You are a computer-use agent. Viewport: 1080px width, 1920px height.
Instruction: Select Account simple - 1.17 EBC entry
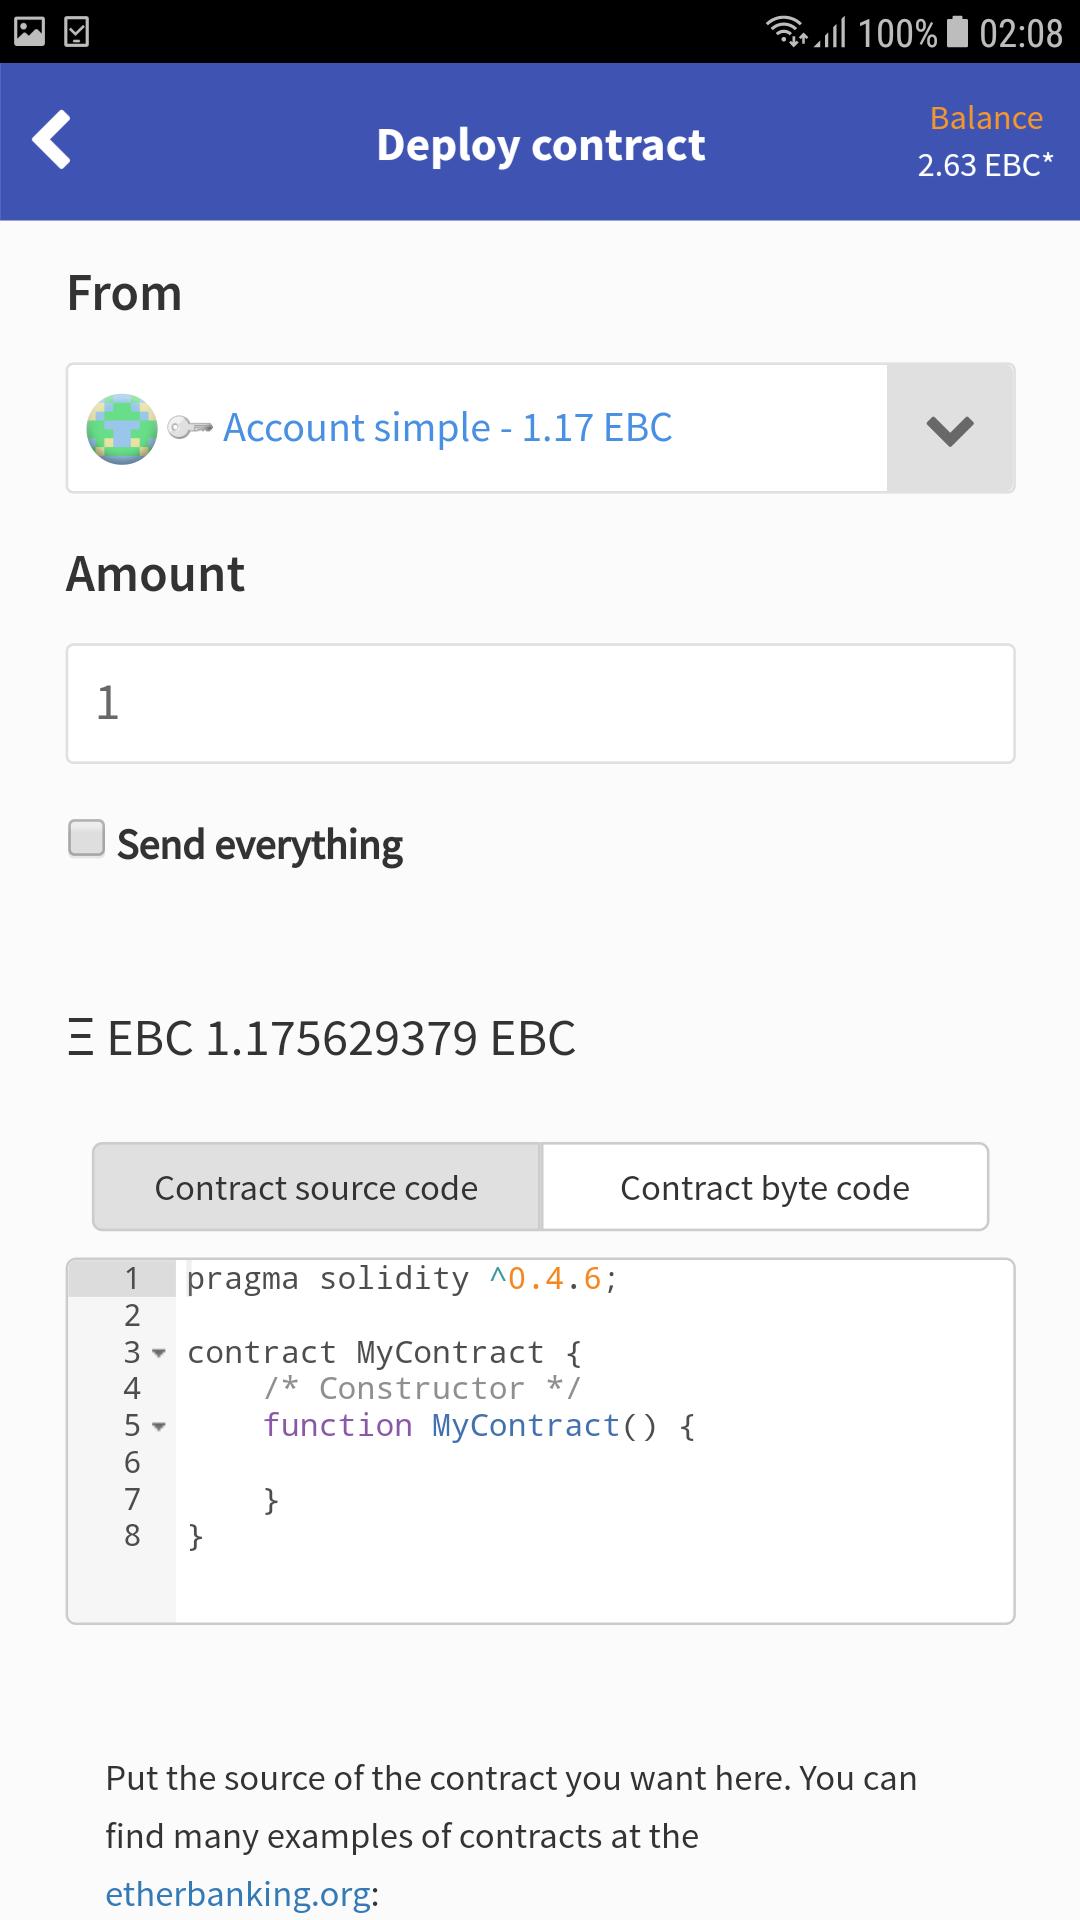(447, 428)
